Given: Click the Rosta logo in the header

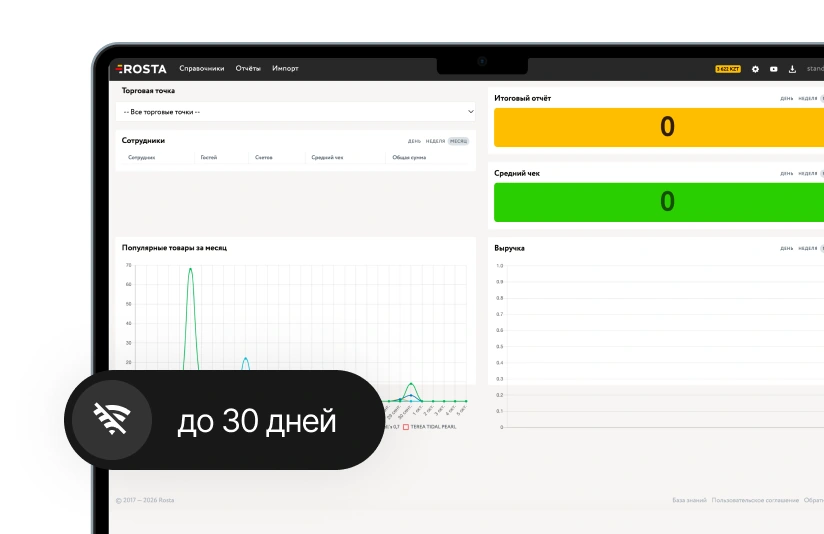Looking at the screenshot, I should click(x=141, y=69).
